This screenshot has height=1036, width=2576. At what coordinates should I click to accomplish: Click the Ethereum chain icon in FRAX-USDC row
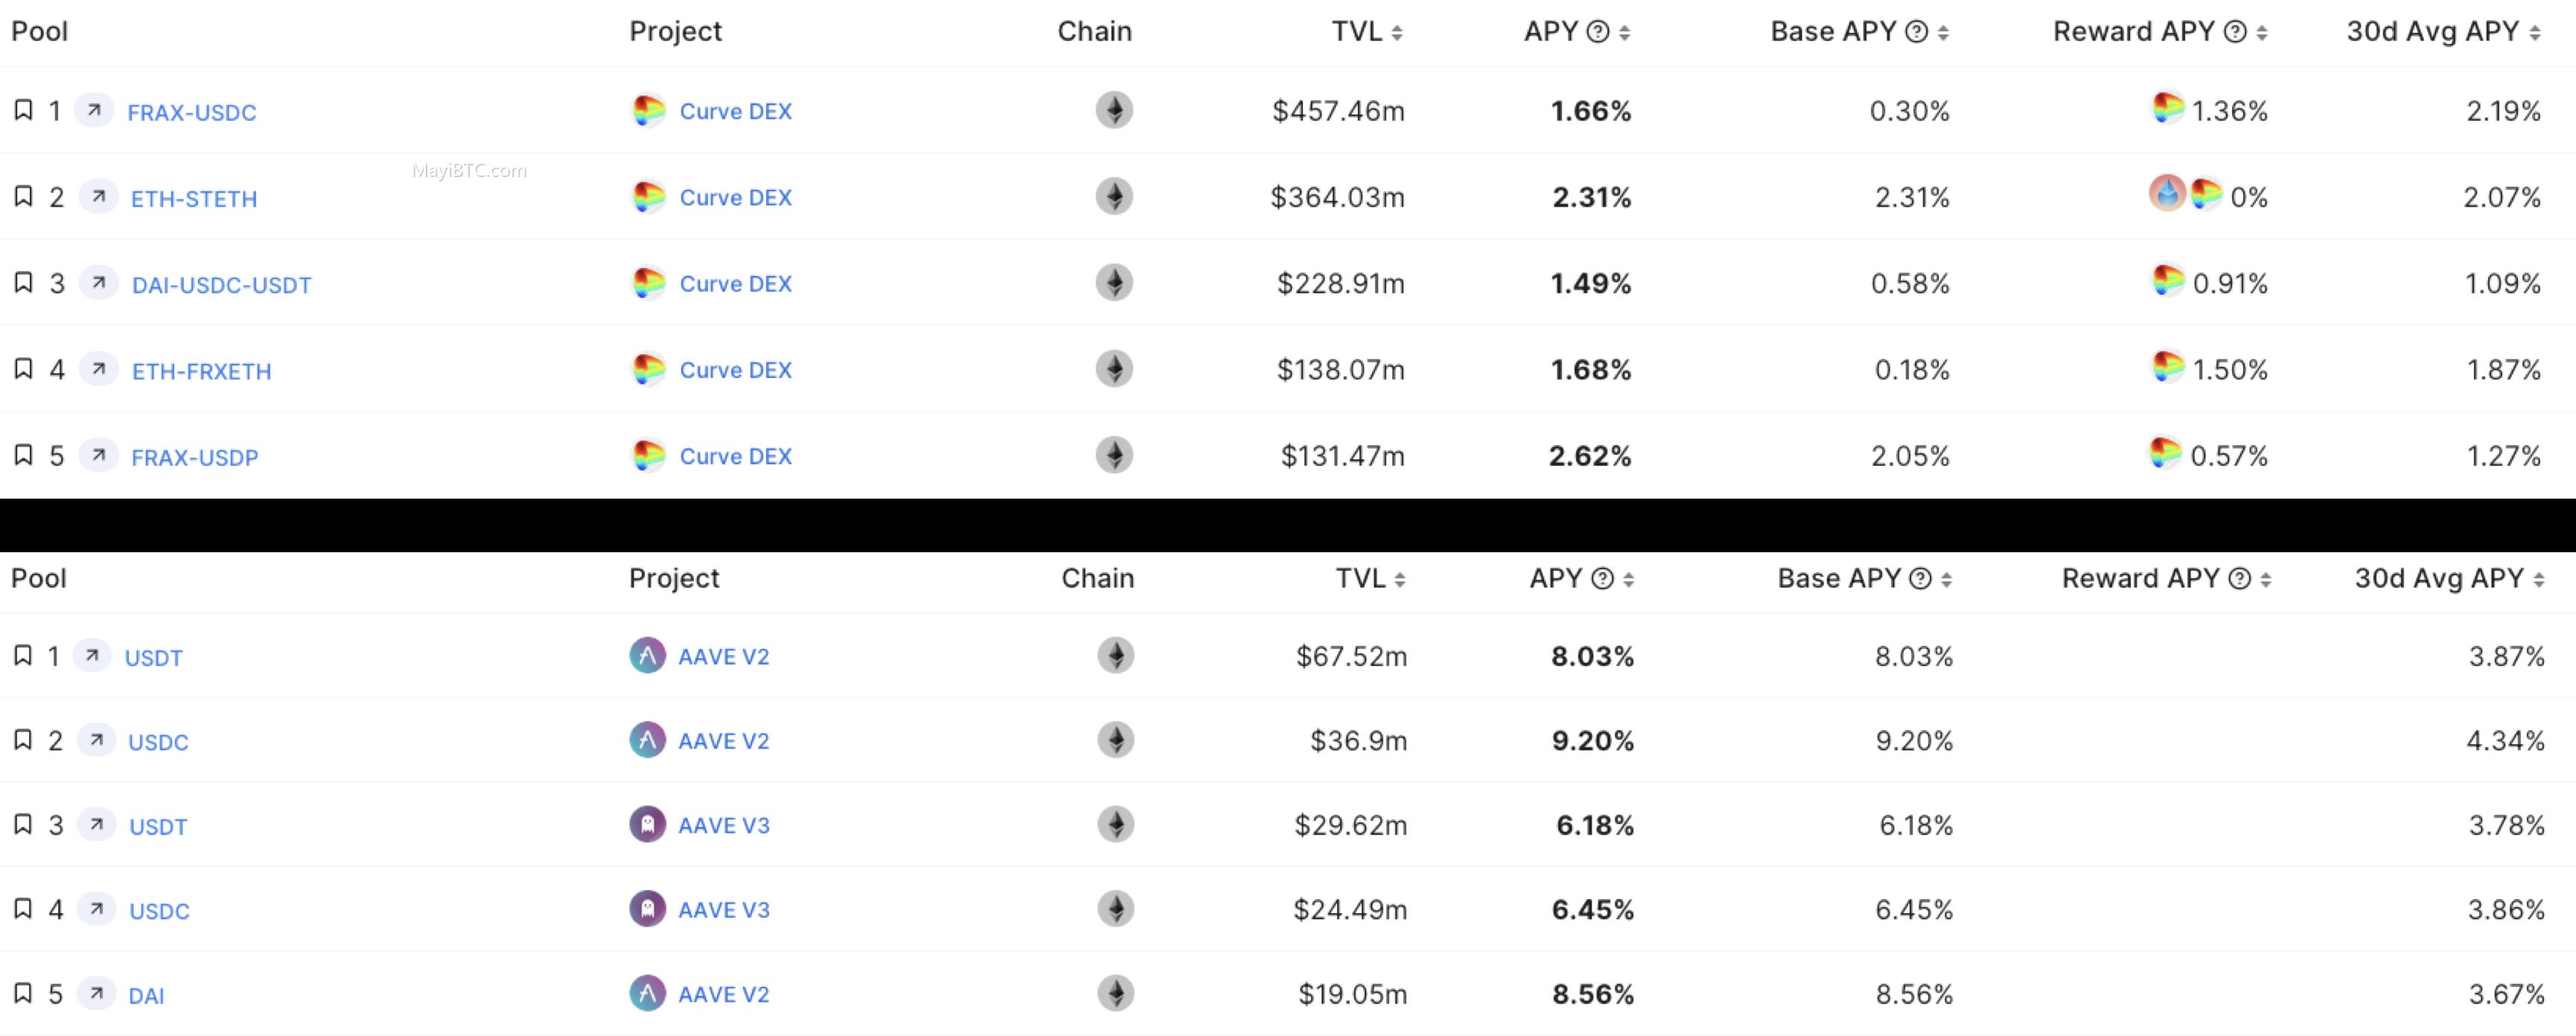point(1114,110)
